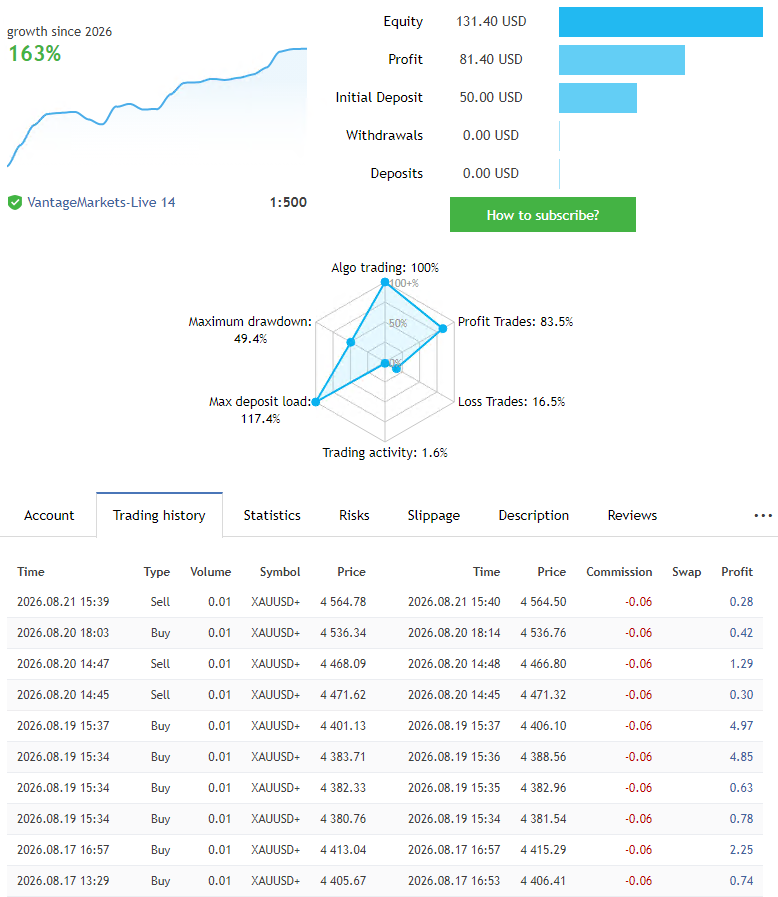The image size is (778, 897).
Task: Open the Reviews tab
Action: [632, 515]
